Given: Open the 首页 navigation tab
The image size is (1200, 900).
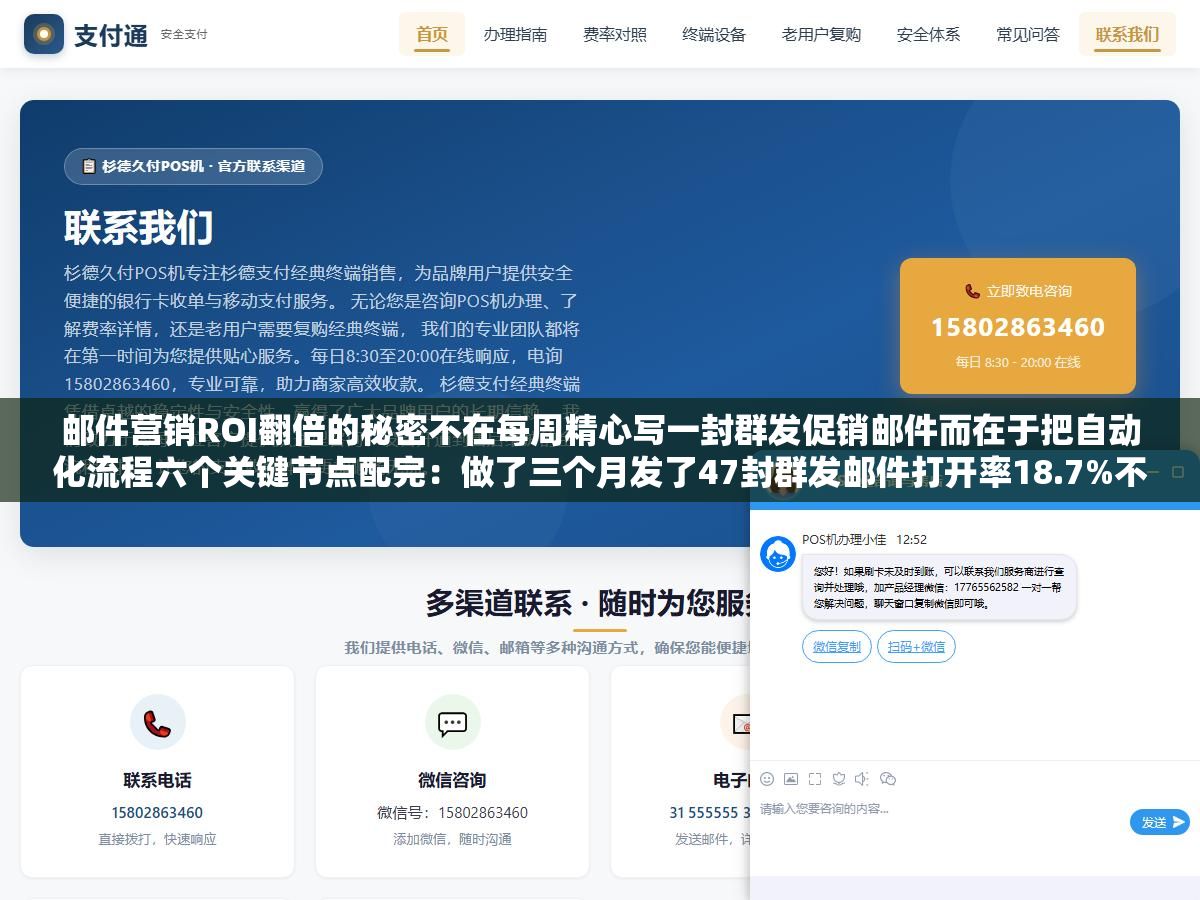Looking at the screenshot, I should point(432,34).
